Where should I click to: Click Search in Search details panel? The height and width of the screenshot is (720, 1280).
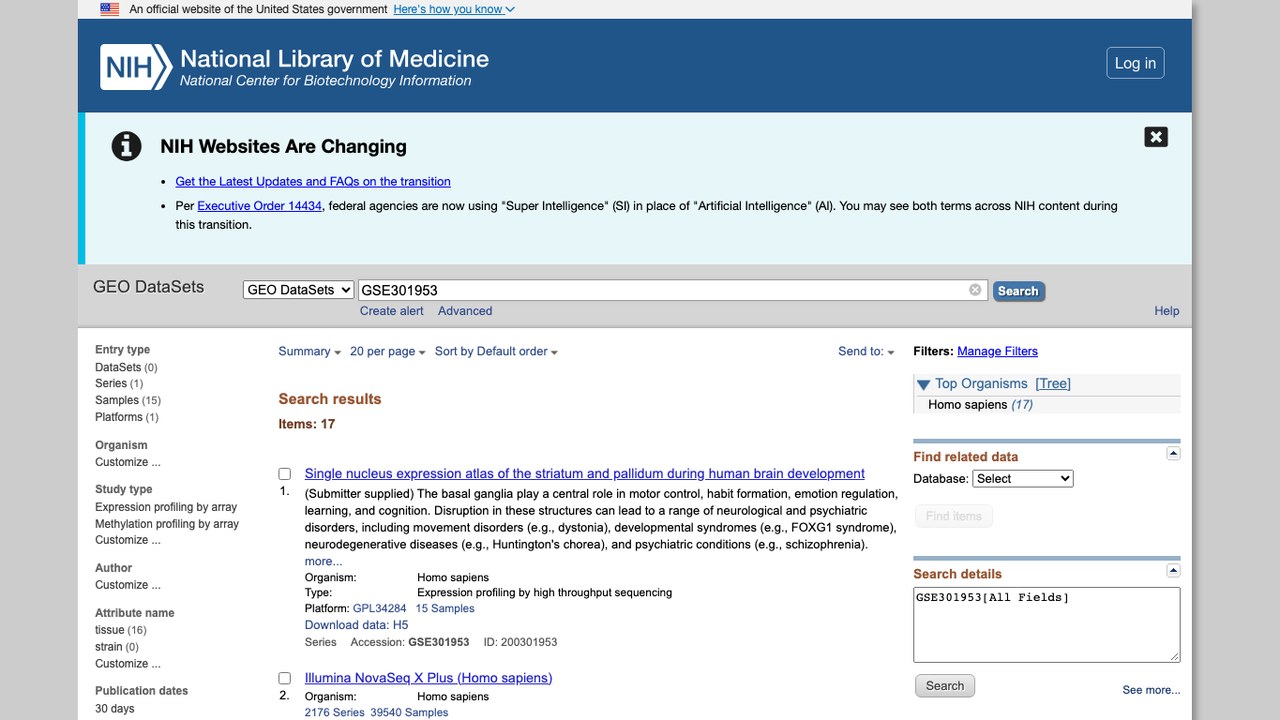click(x=945, y=686)
